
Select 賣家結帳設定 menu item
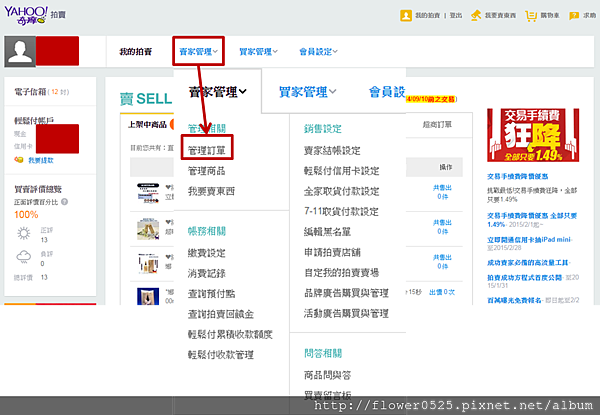coord(332,150)
